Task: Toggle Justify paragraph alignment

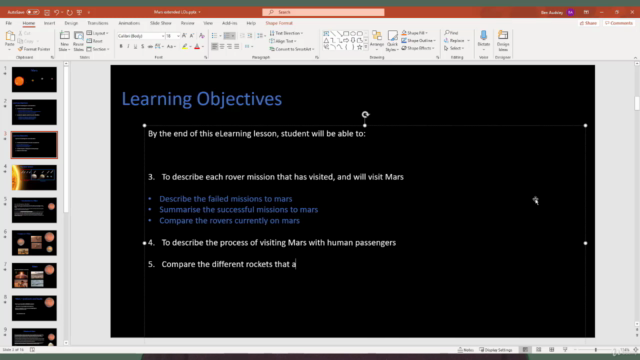Action: click(237, 47)
